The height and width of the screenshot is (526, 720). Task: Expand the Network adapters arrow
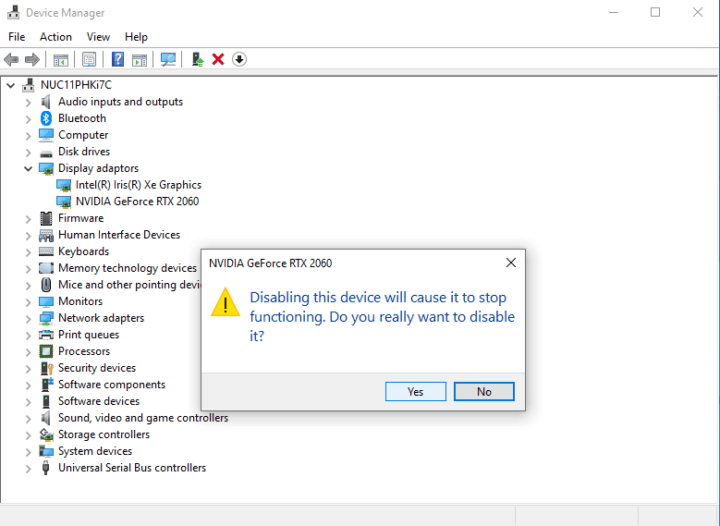point(28,319)
